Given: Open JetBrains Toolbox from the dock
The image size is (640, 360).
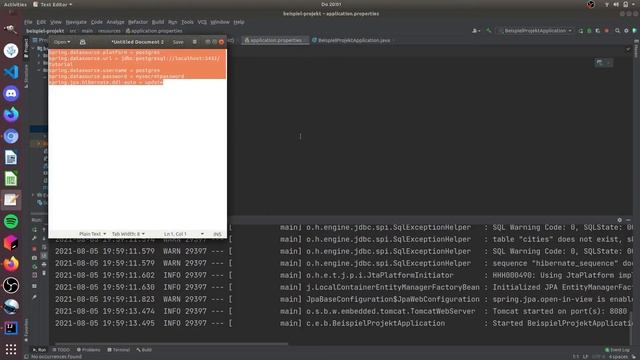Looking at the screenshot, I should tap(11, 242).
